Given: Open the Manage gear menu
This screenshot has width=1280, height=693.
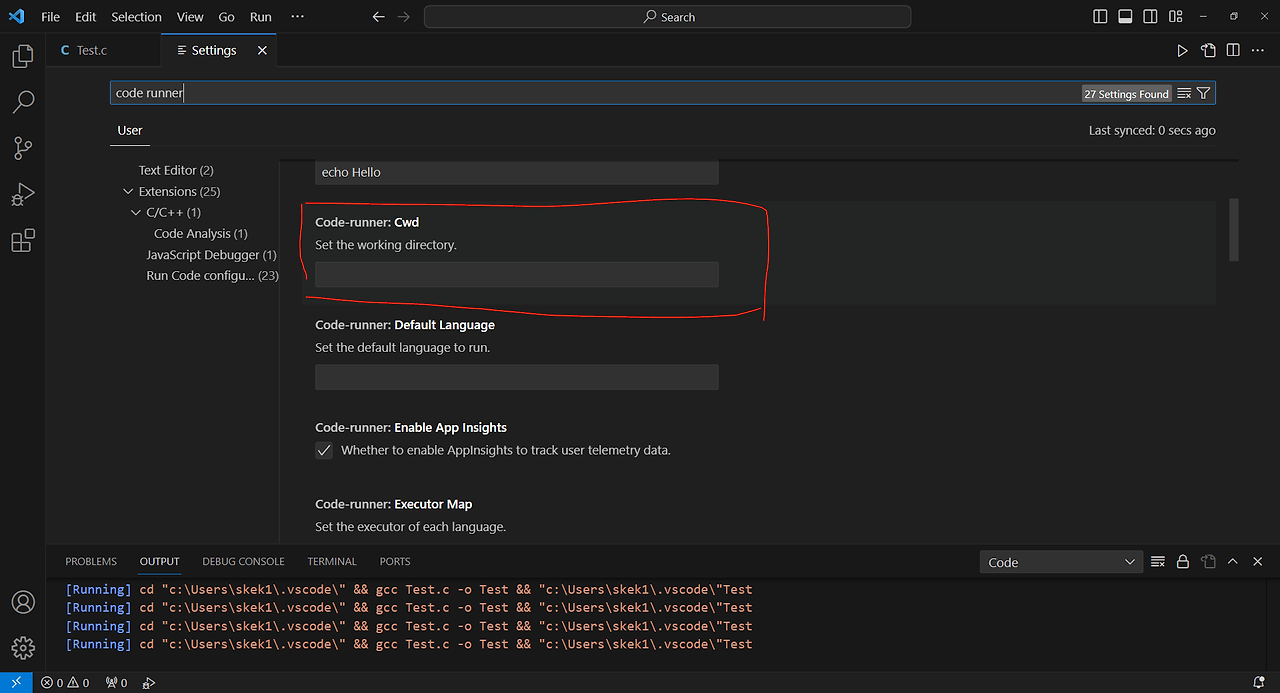Looking at the screenshot, I should pos(23,648).
